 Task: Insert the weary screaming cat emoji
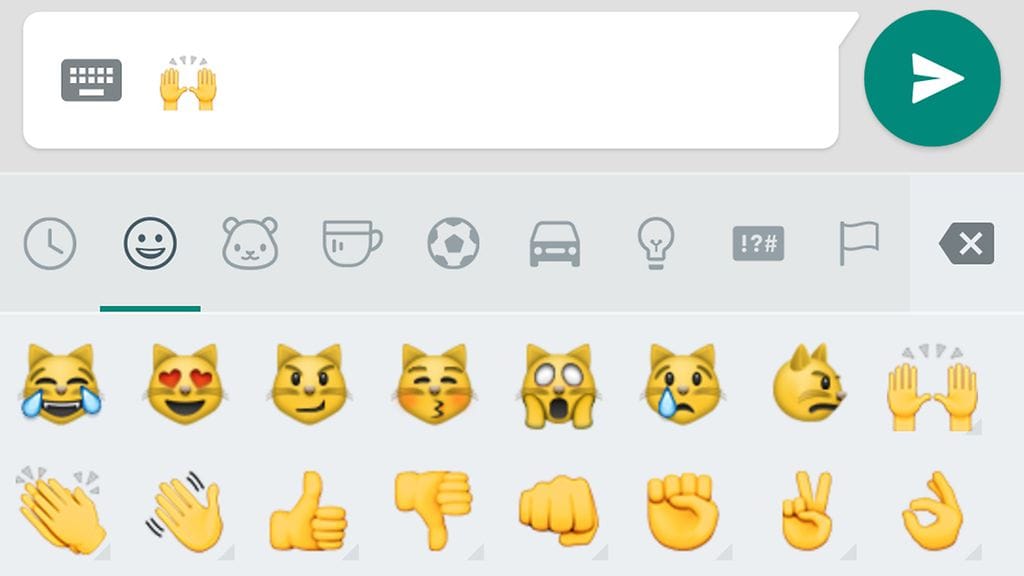click(x=558, y=385)
